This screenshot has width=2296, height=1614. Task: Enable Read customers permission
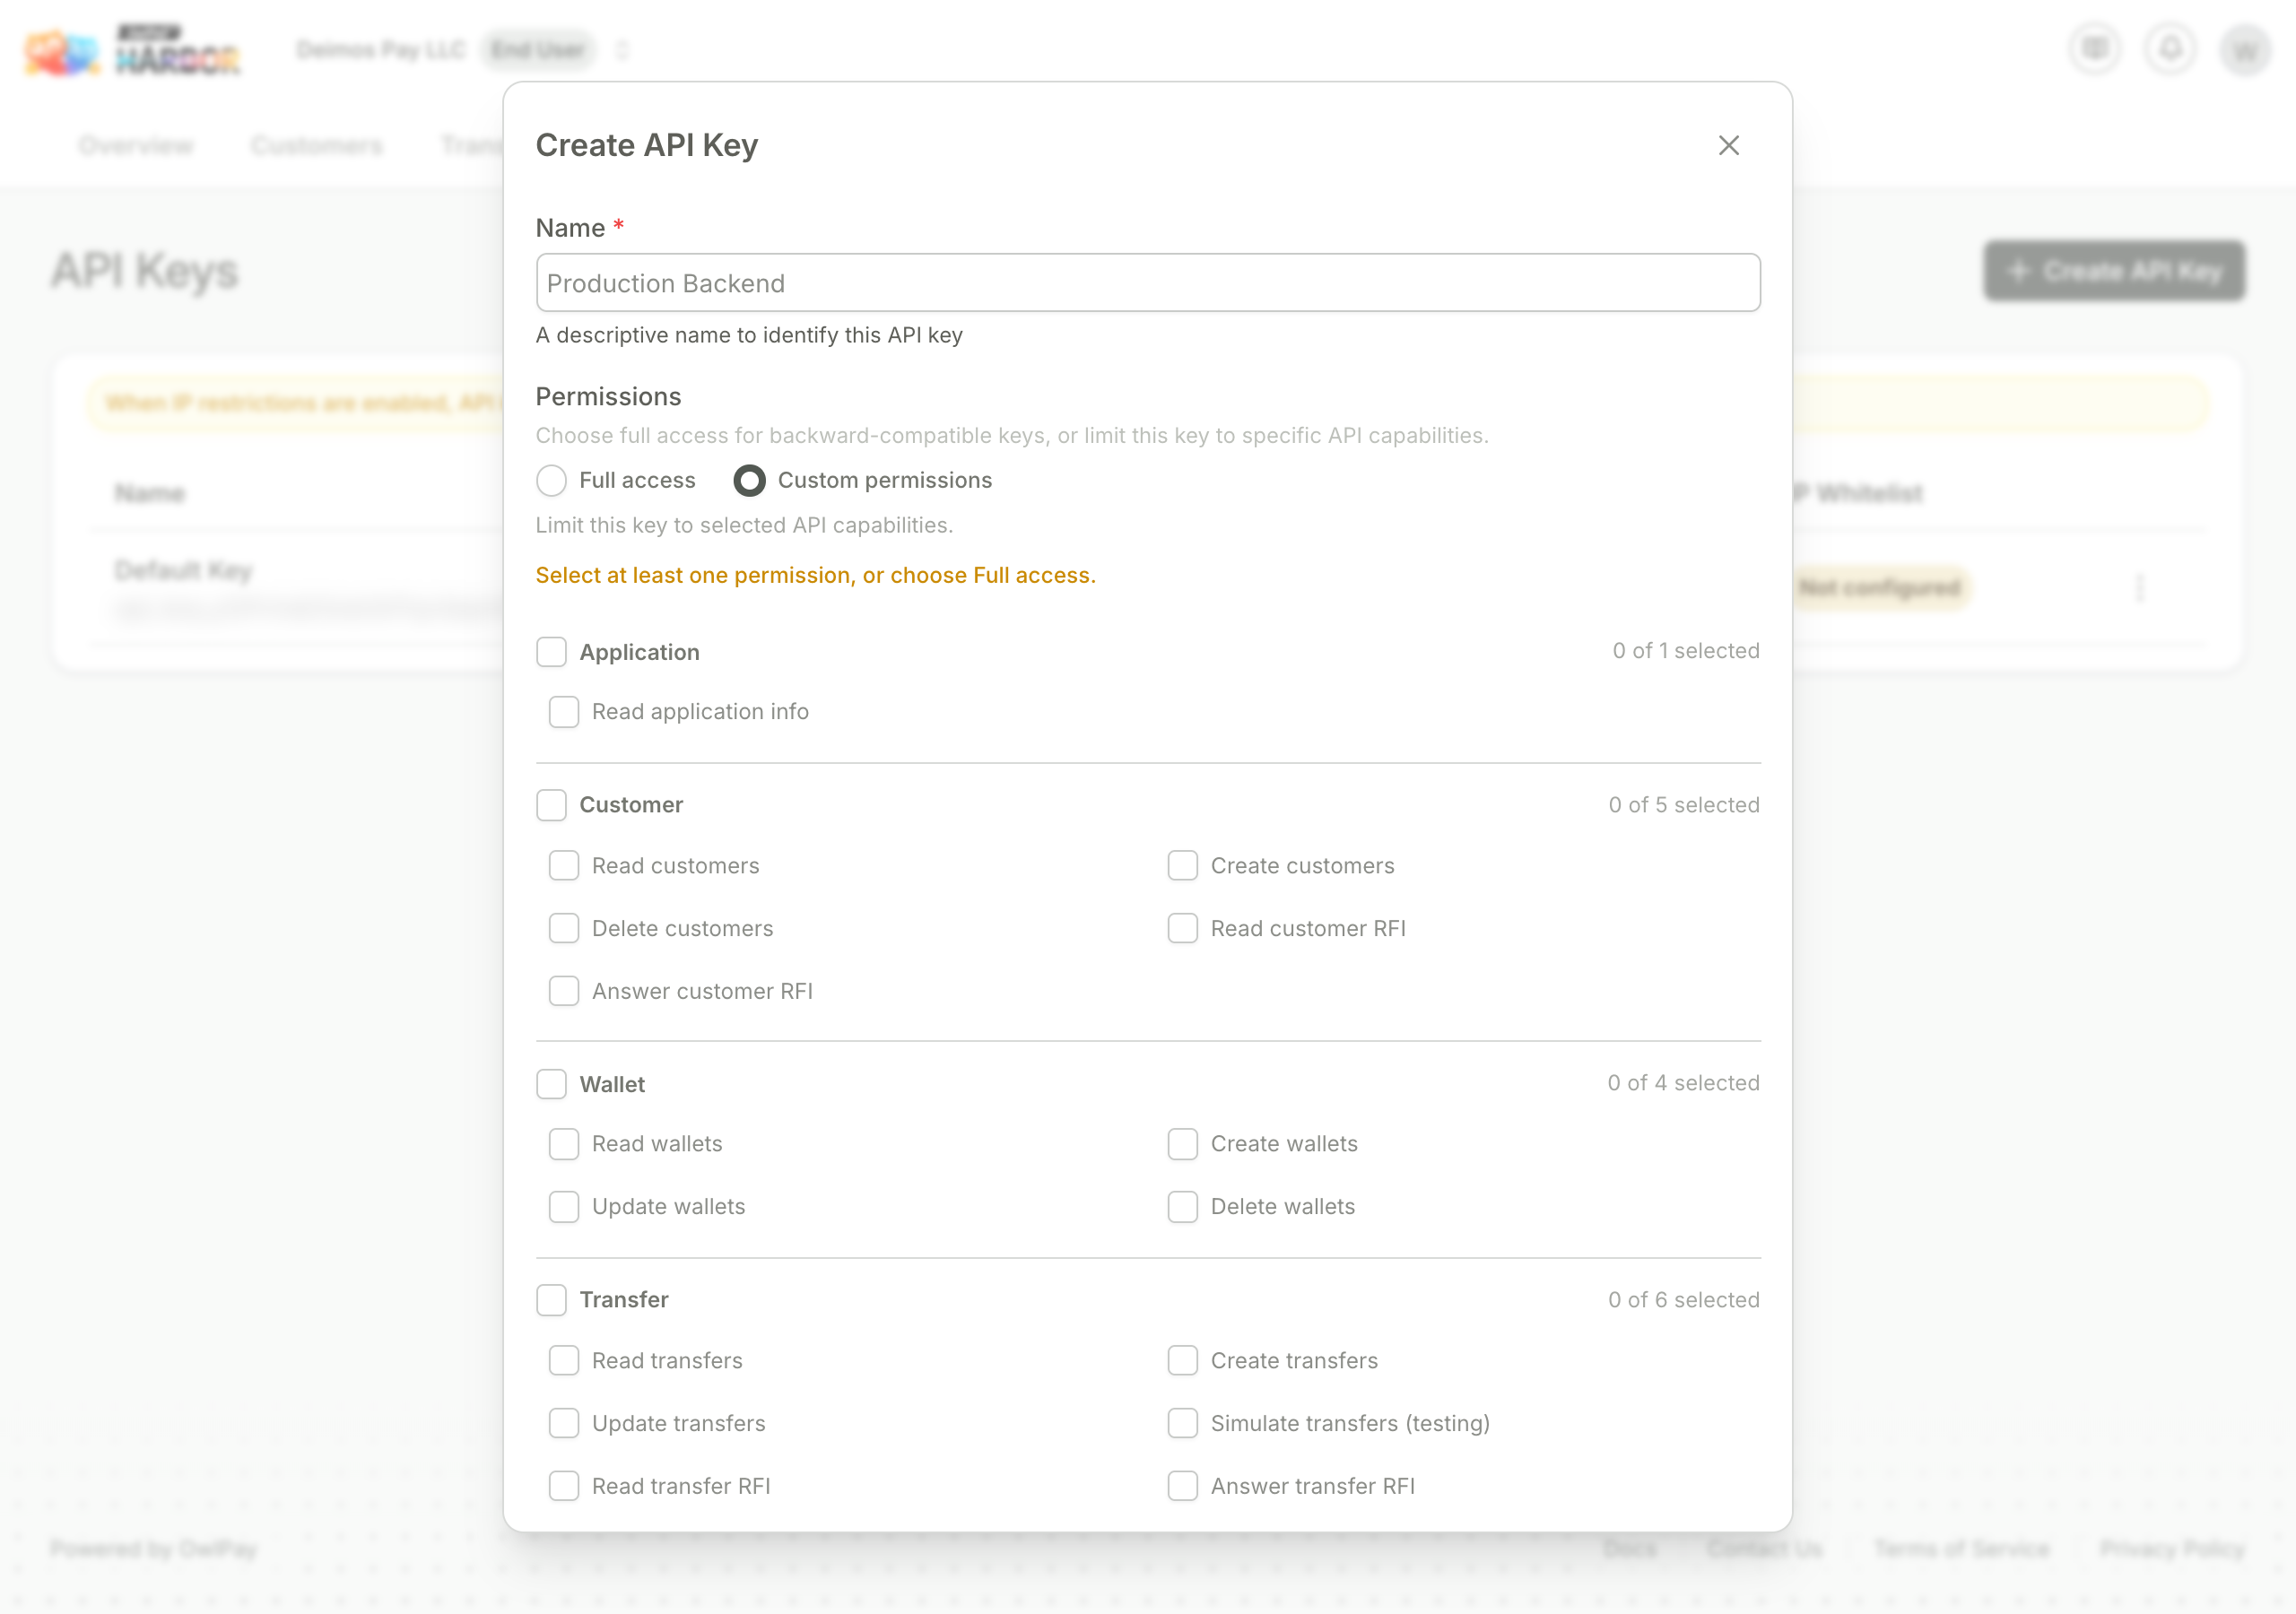[564, 866]
